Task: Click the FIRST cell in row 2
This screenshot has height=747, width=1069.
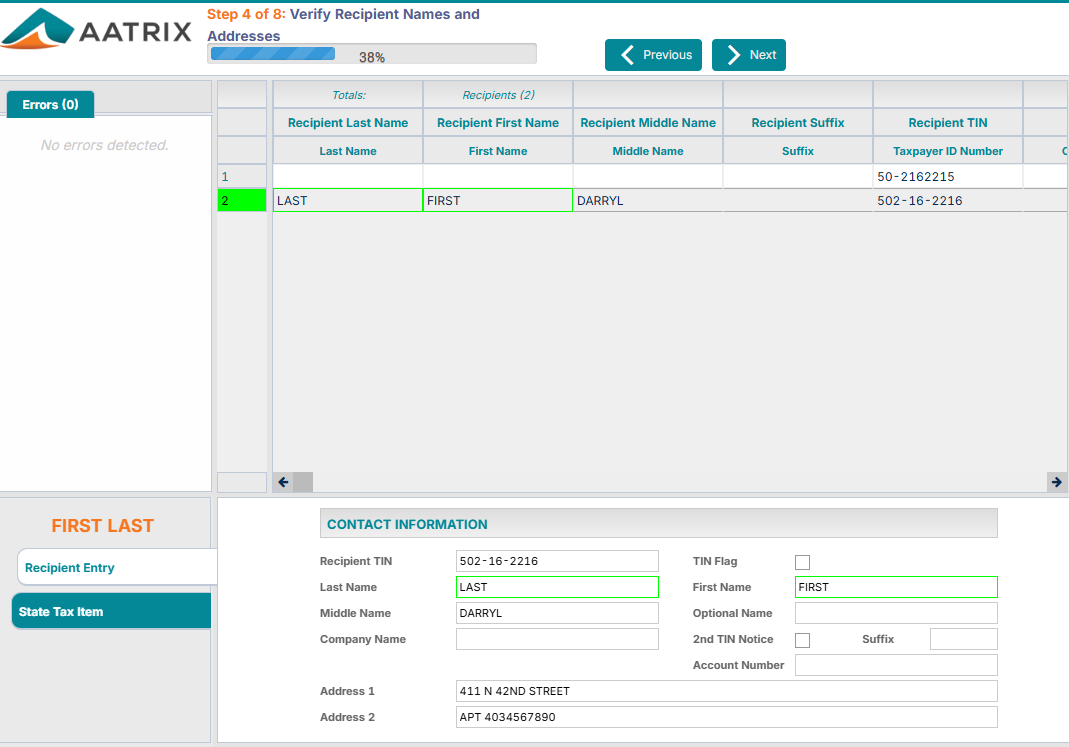Action: tap(498, 200)
